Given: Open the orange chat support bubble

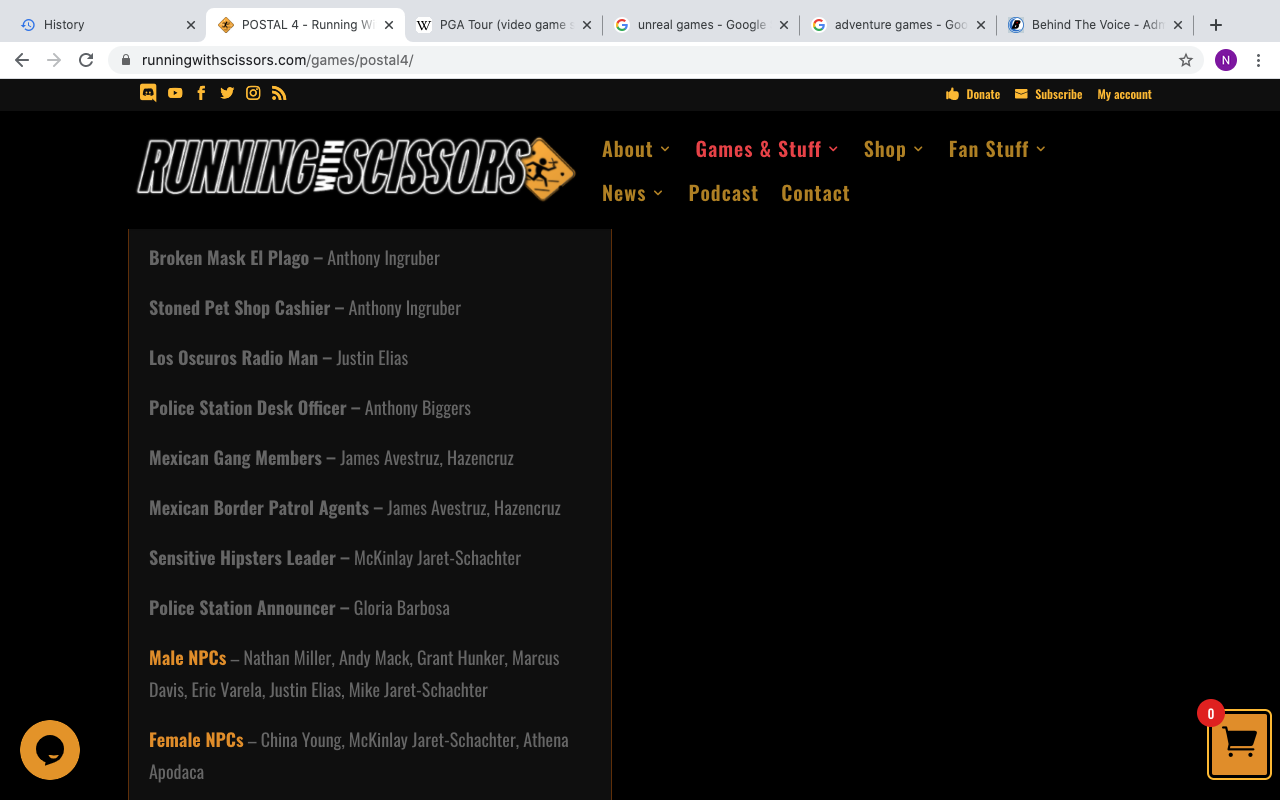Looking at the screenshot, I should (50, 750).
